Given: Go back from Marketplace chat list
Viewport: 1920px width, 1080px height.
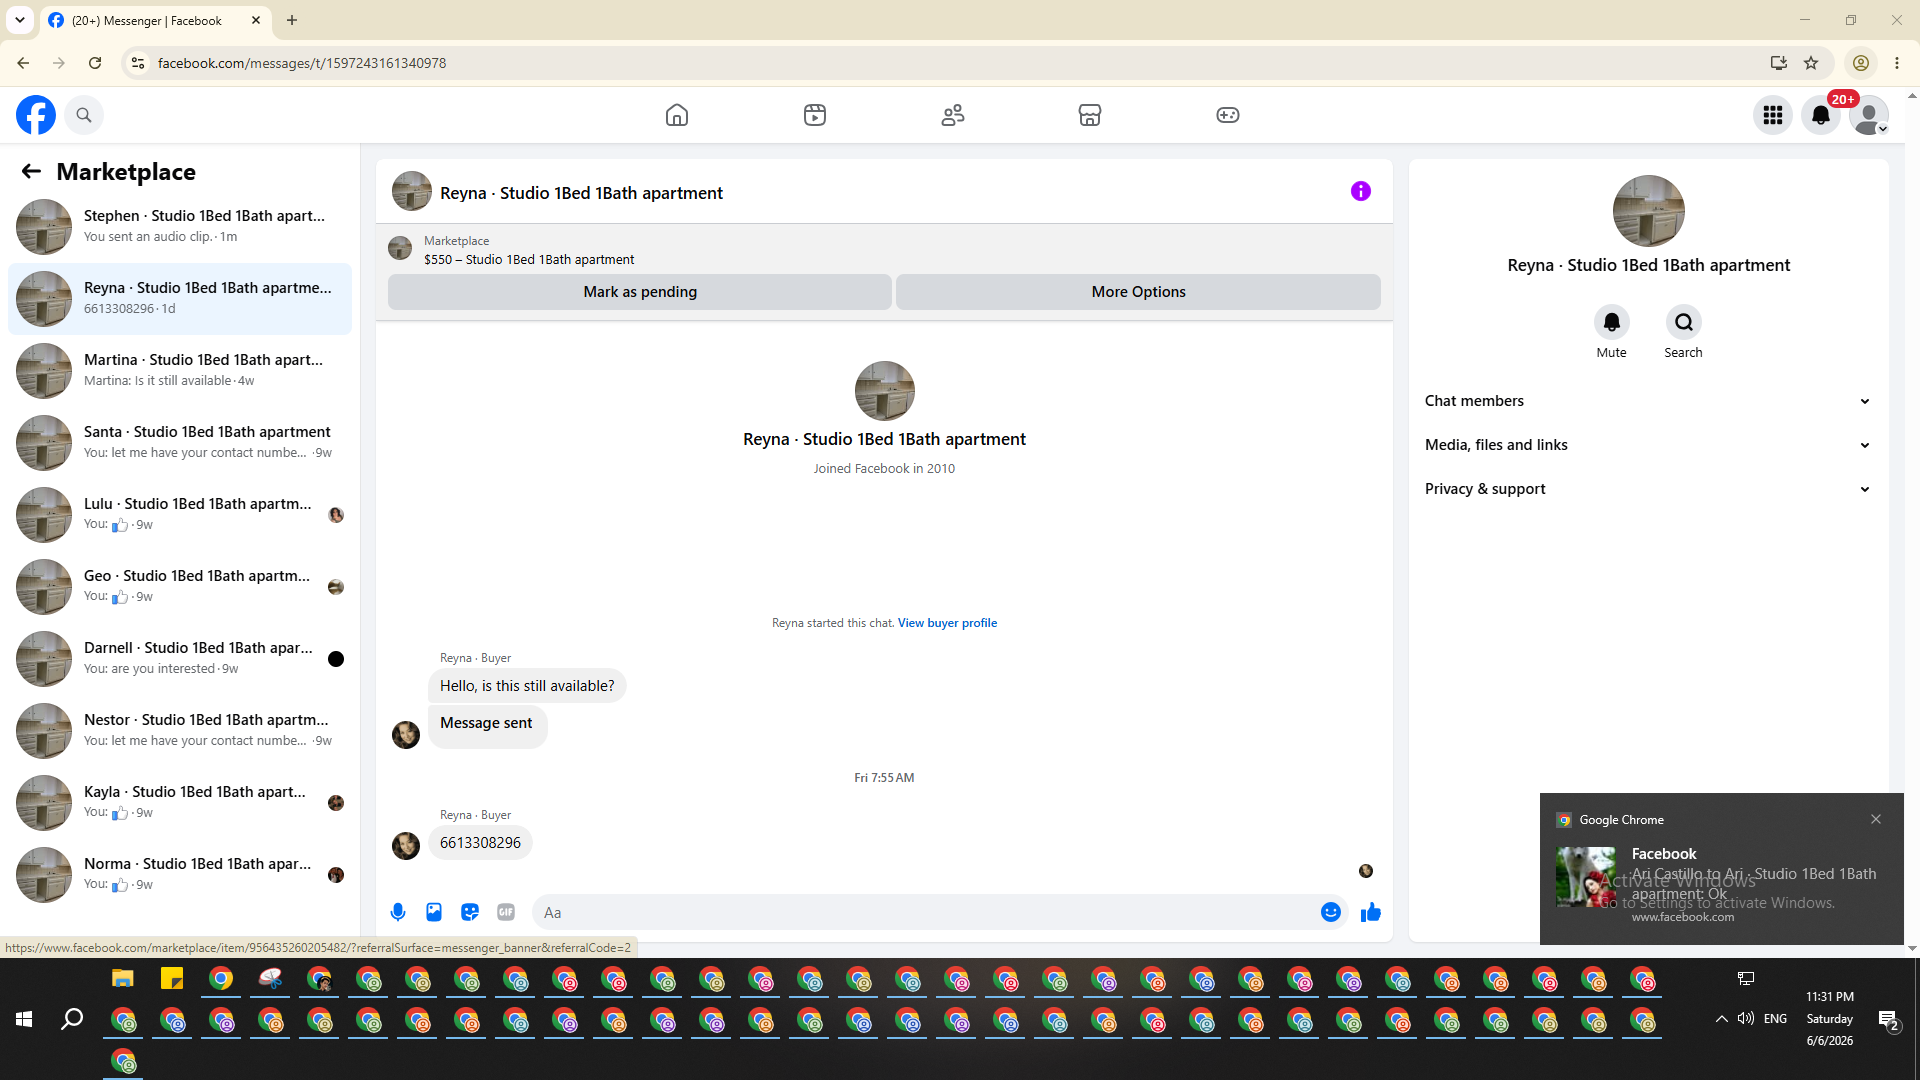Looking at the screenshot, I should pos(31,172).
